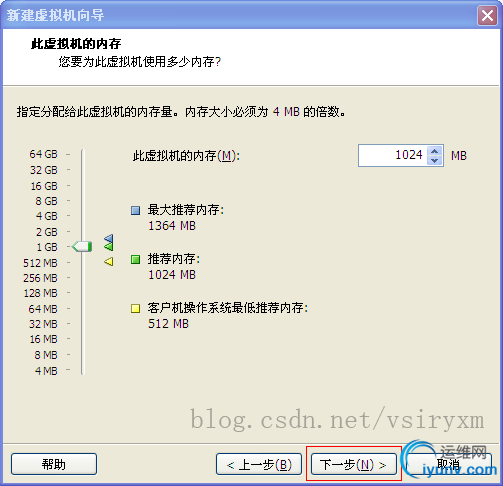Close the 新建虚拟机向导 window
The height and width of the screenshot is (486, 503).
[x=487, y=15]
